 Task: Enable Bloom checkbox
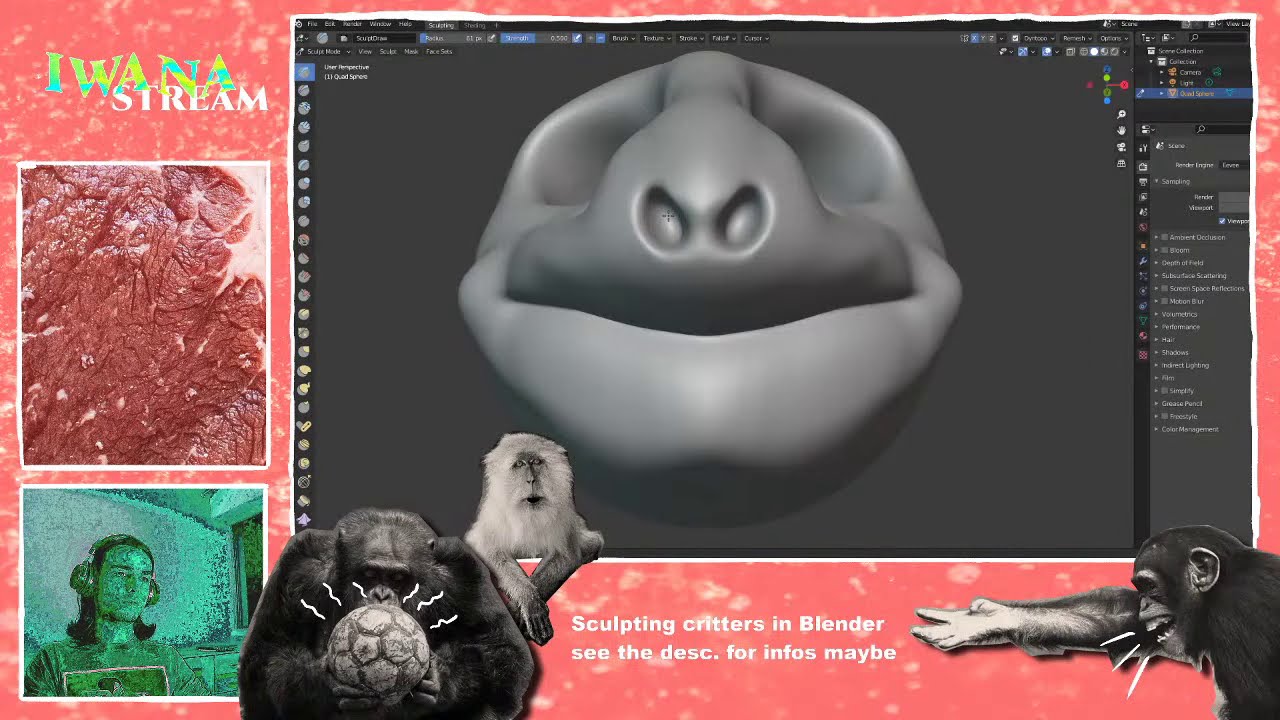(x=1164, y=250)
